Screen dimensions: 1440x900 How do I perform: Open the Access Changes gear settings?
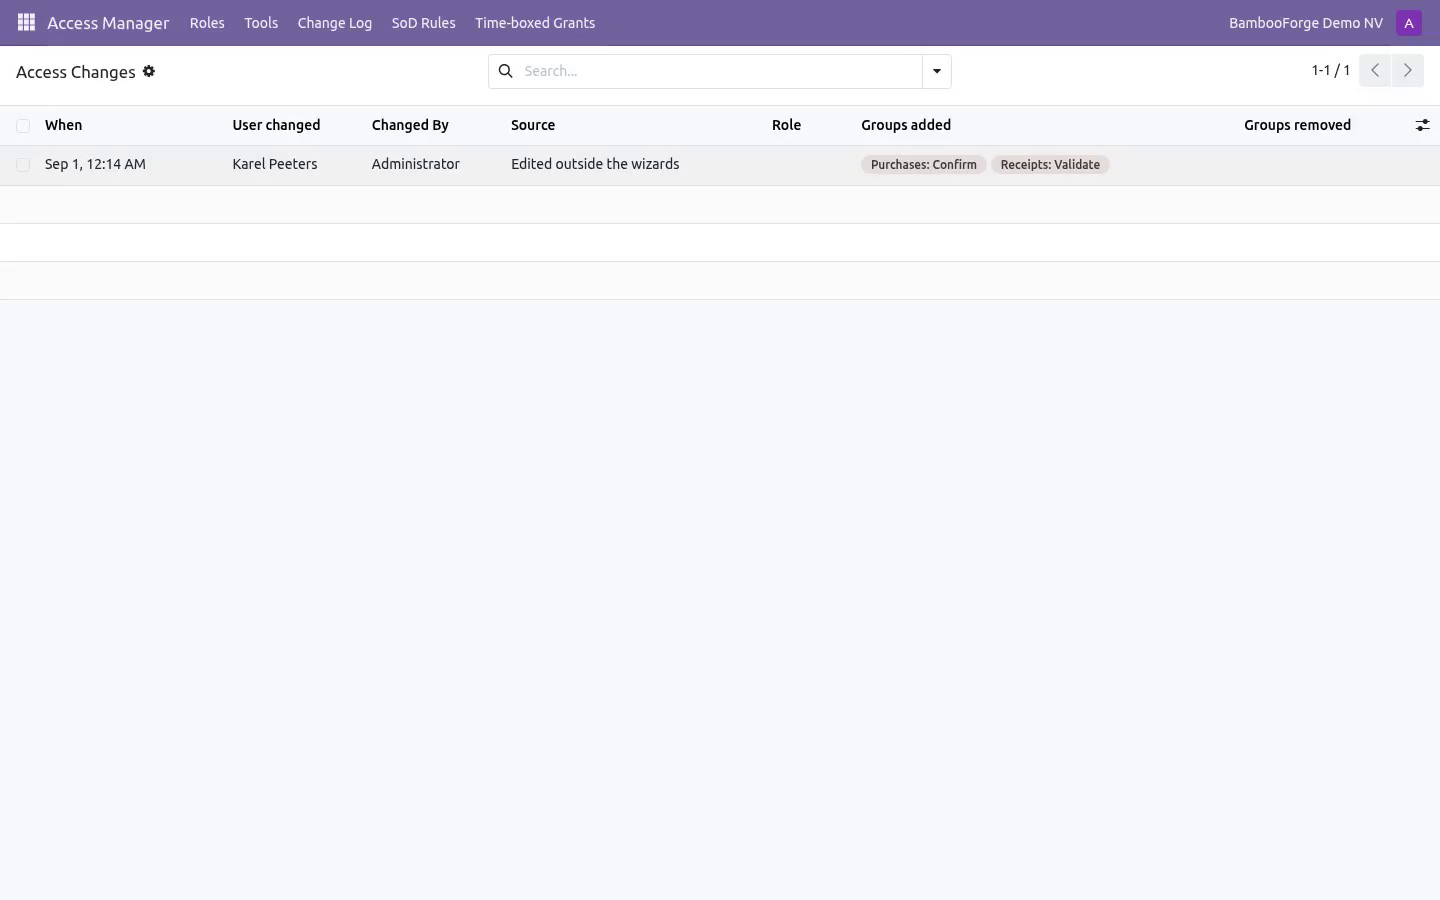(x=149, y=71)
